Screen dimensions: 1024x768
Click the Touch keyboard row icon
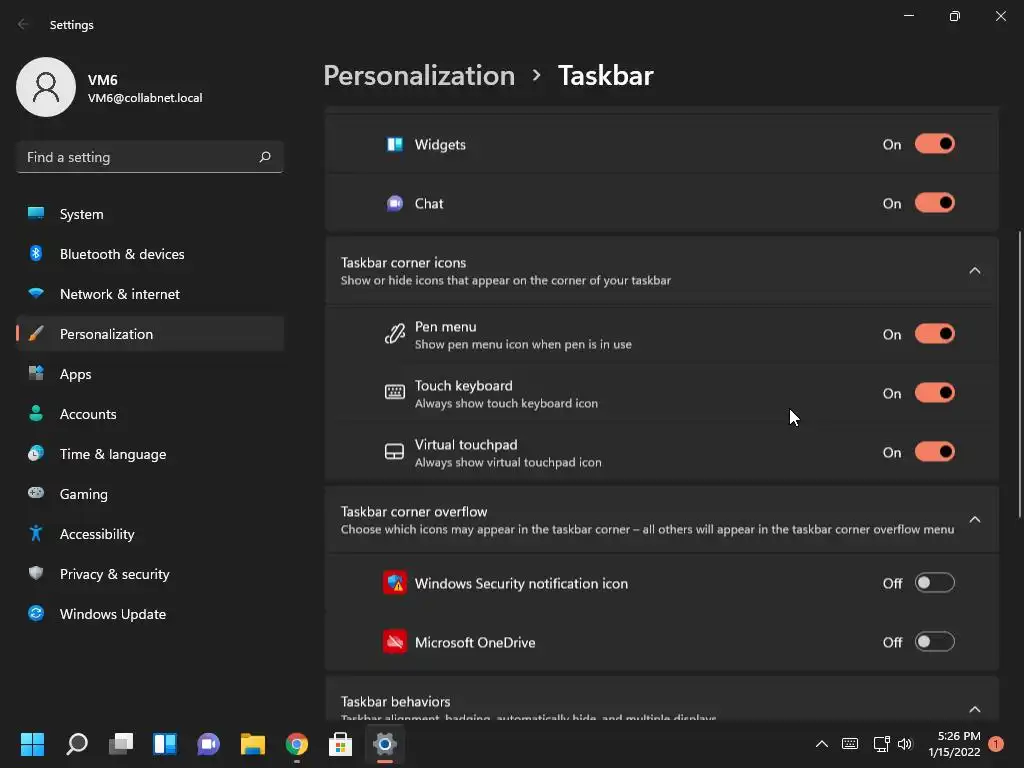point(394,392)
